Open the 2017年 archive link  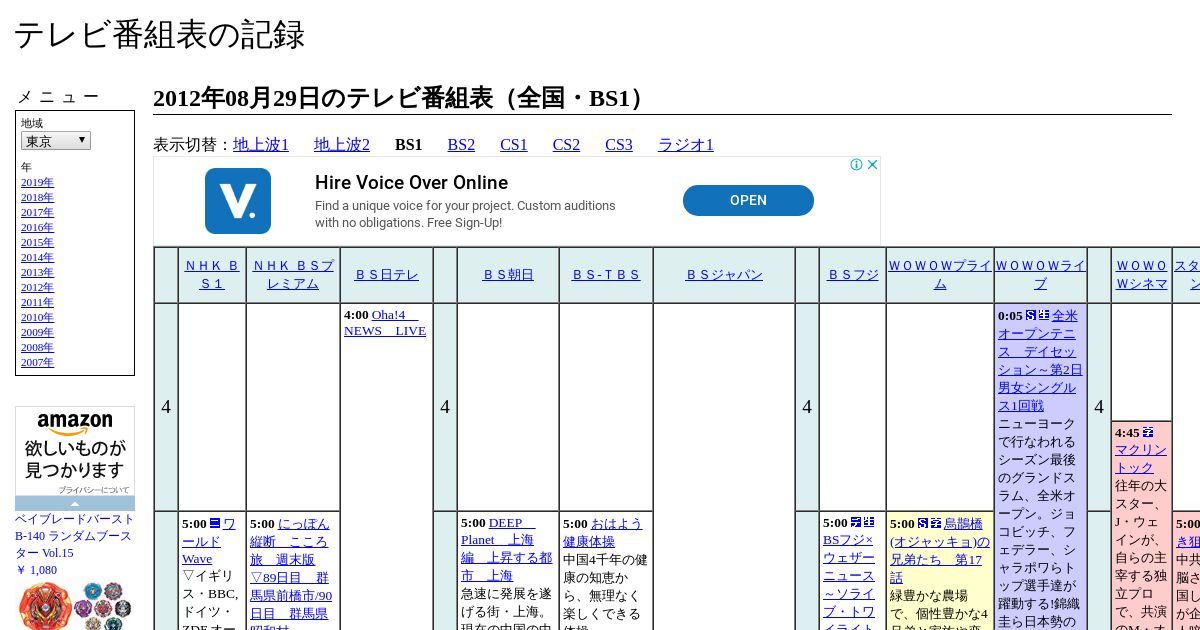coord(37,212)
